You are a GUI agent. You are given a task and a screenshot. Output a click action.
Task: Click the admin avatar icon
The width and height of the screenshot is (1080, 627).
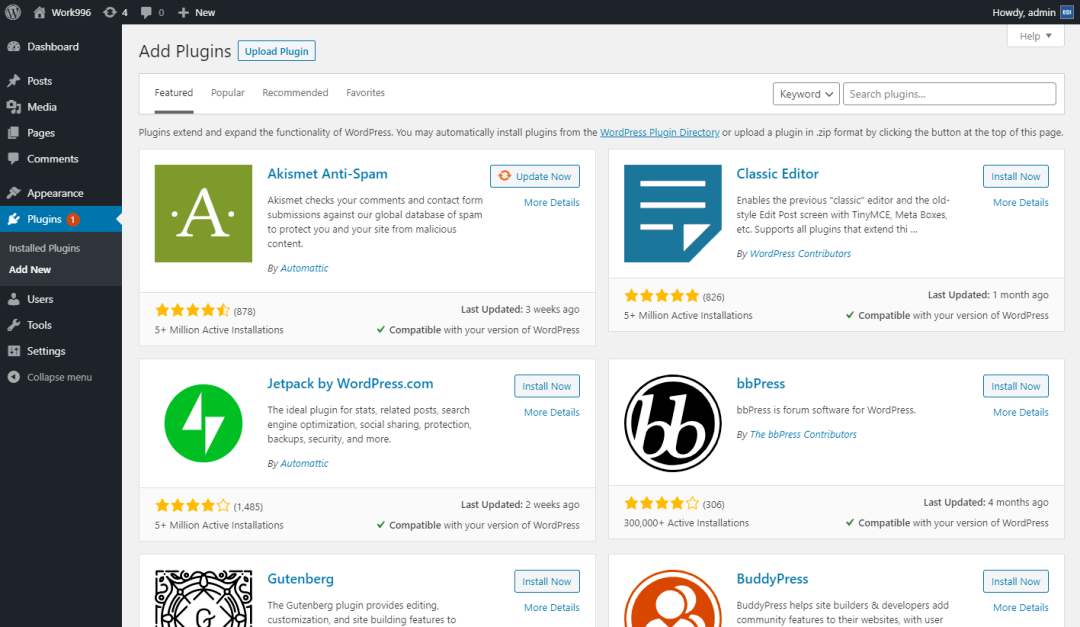coord(1066,12)
